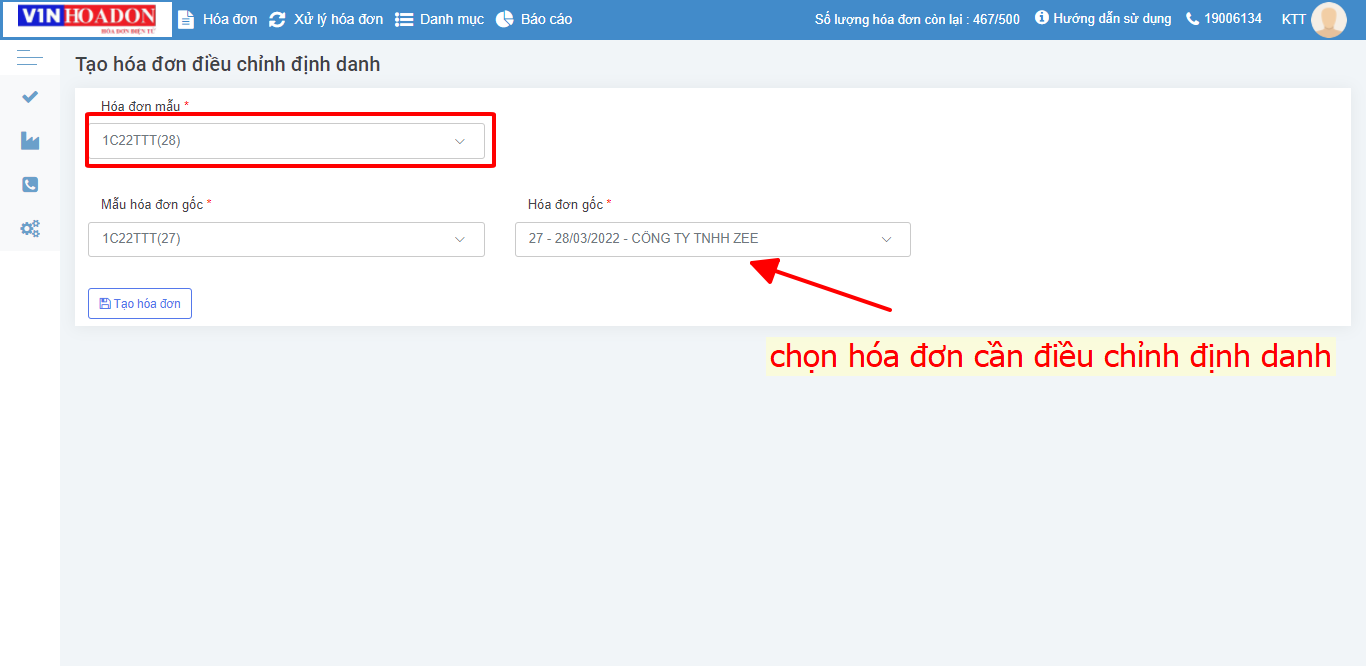Screen dimensions: 1366x666
Task: Click the VIN HOADON logo
Action: click(x=85, y=18)
